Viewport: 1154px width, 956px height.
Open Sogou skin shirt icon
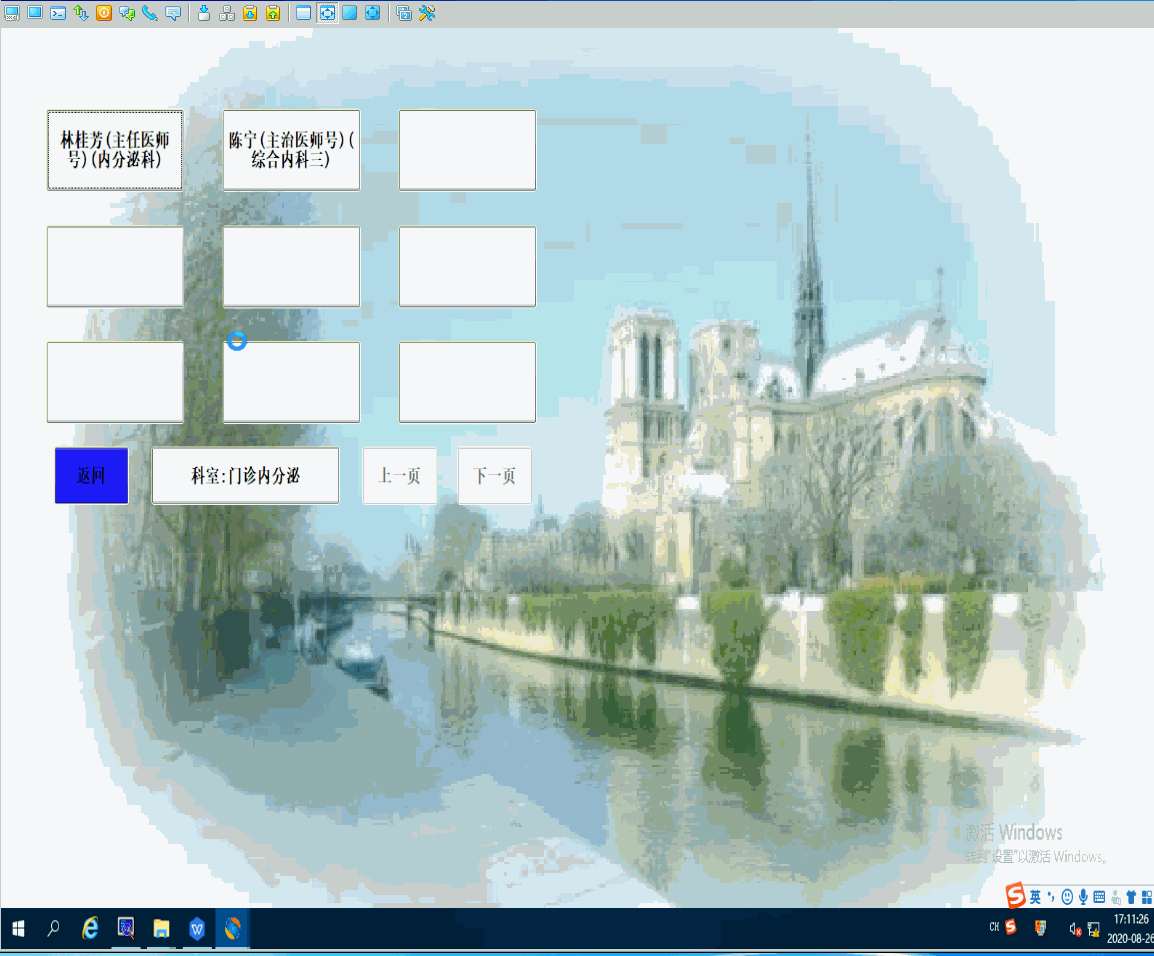click(1131, 897)
